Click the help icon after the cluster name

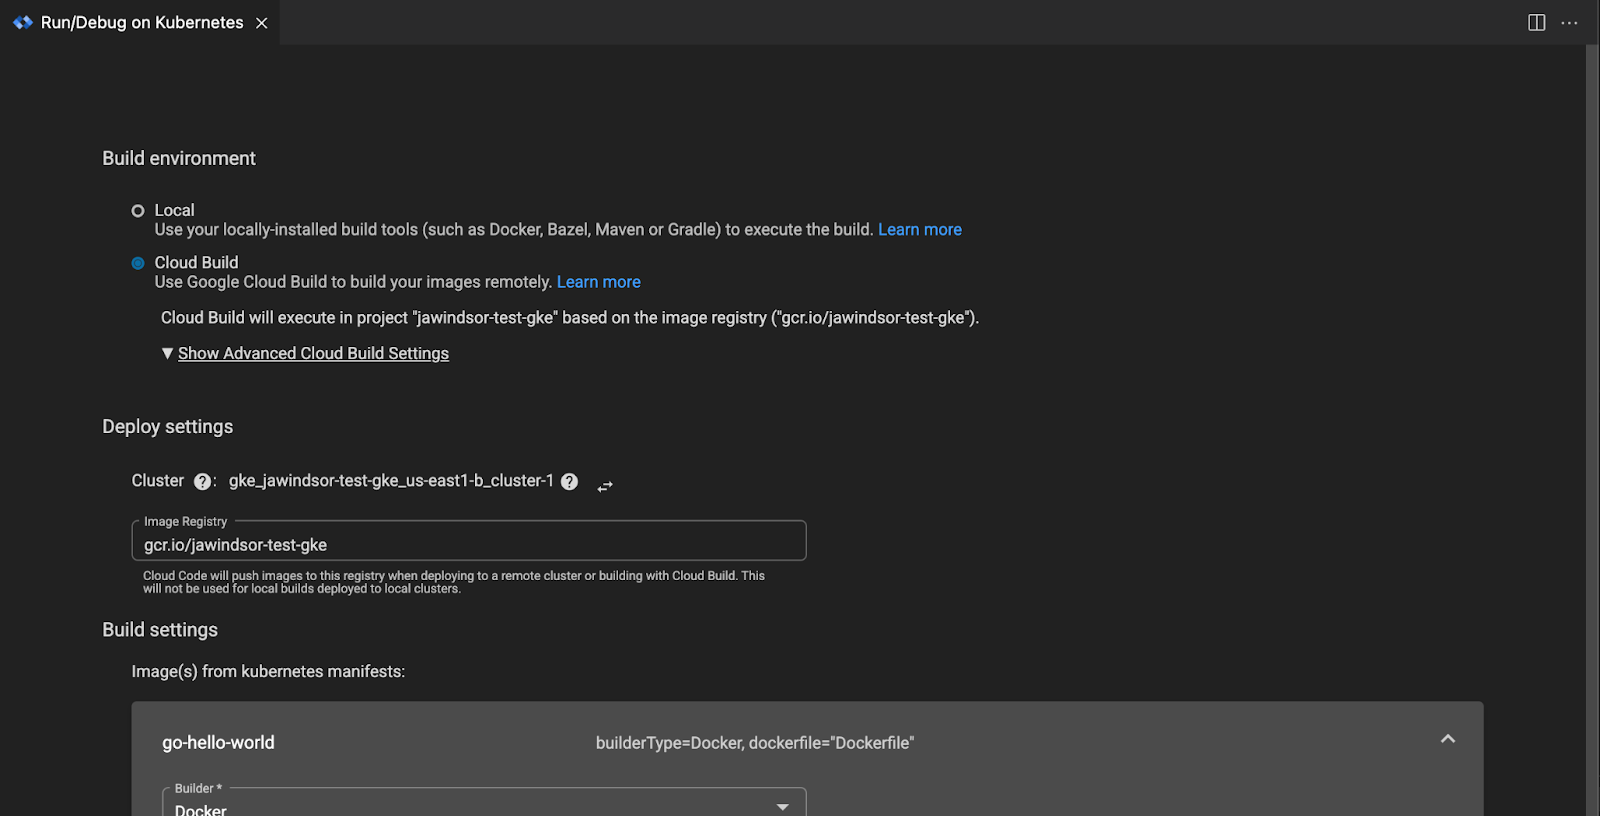569,481
